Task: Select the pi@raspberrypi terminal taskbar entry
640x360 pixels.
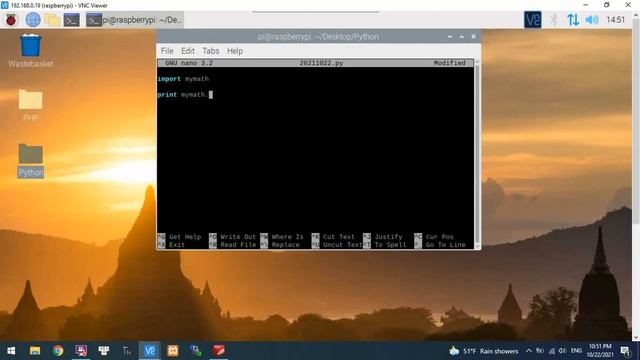Action: [x=135, y=20]
